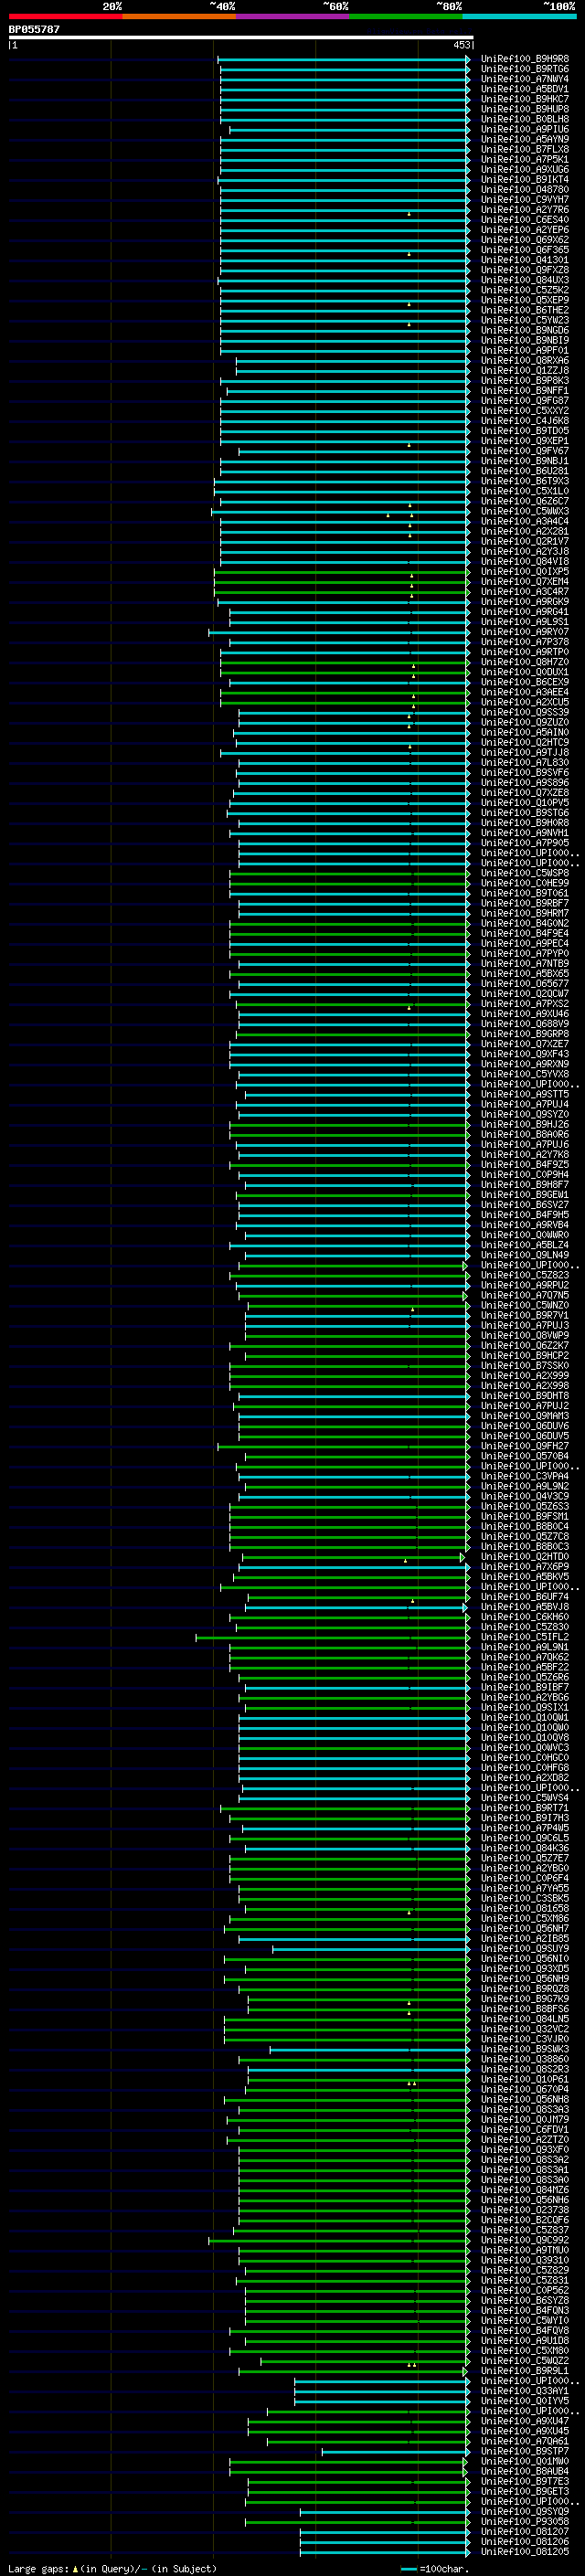
Task: Click label UniRef100_C5WWX3
Action: click(x=525, y=511)
